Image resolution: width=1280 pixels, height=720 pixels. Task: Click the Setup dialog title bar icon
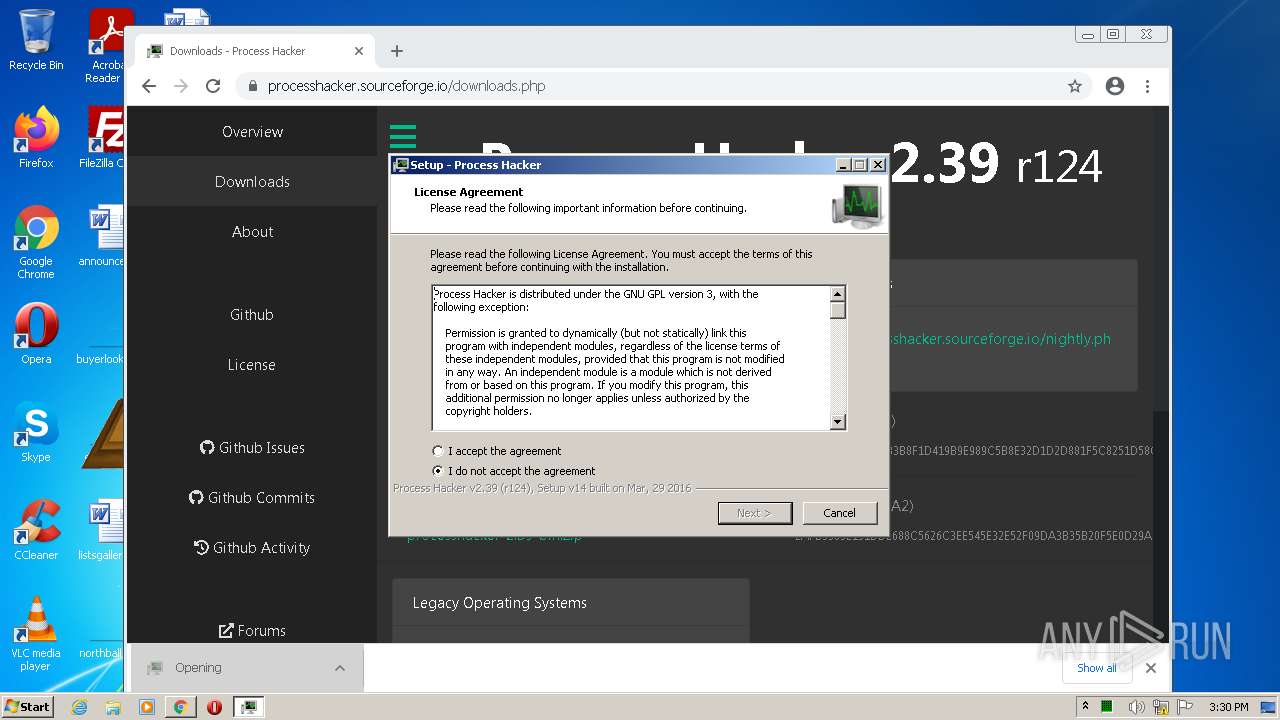click(x=401, y=165)
